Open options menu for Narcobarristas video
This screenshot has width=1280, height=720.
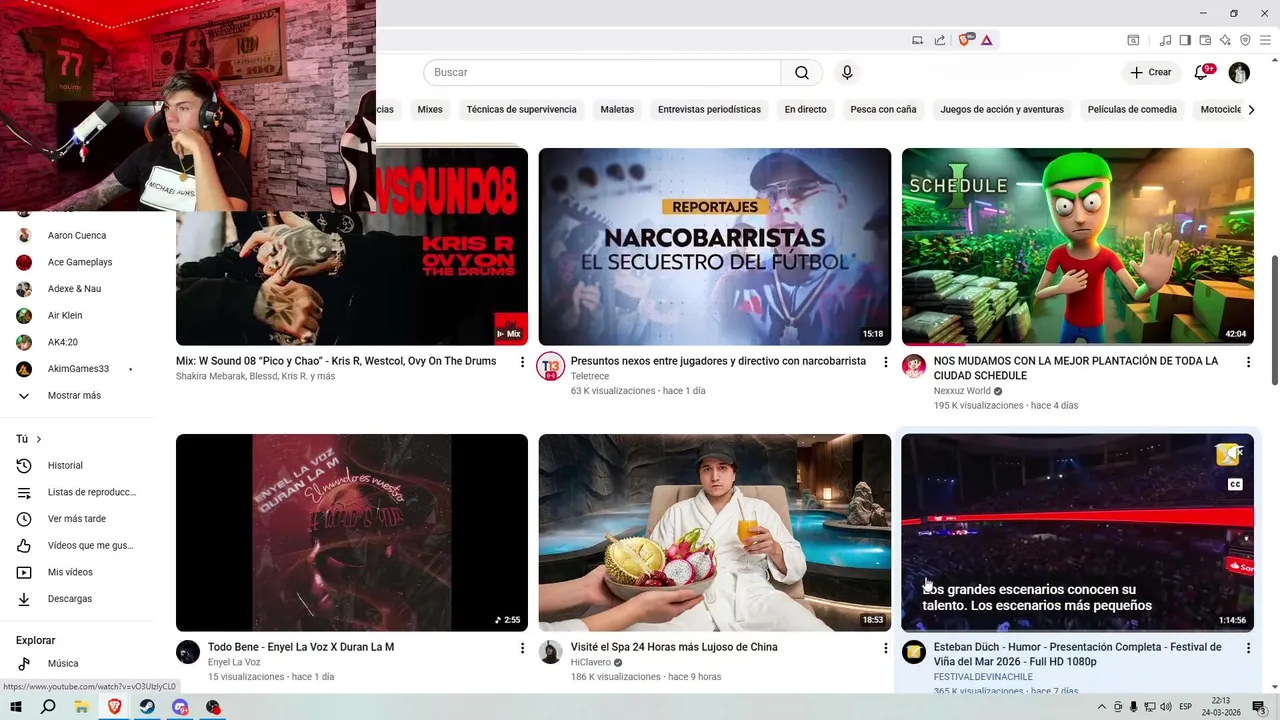click(x=885, y=362)
